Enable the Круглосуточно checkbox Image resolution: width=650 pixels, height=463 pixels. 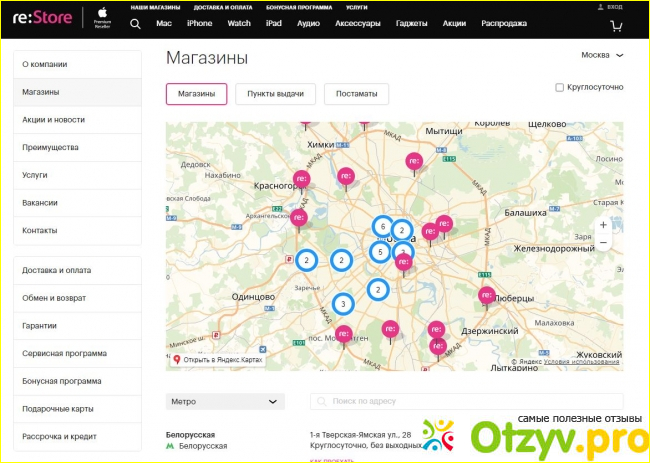[560, 87]
